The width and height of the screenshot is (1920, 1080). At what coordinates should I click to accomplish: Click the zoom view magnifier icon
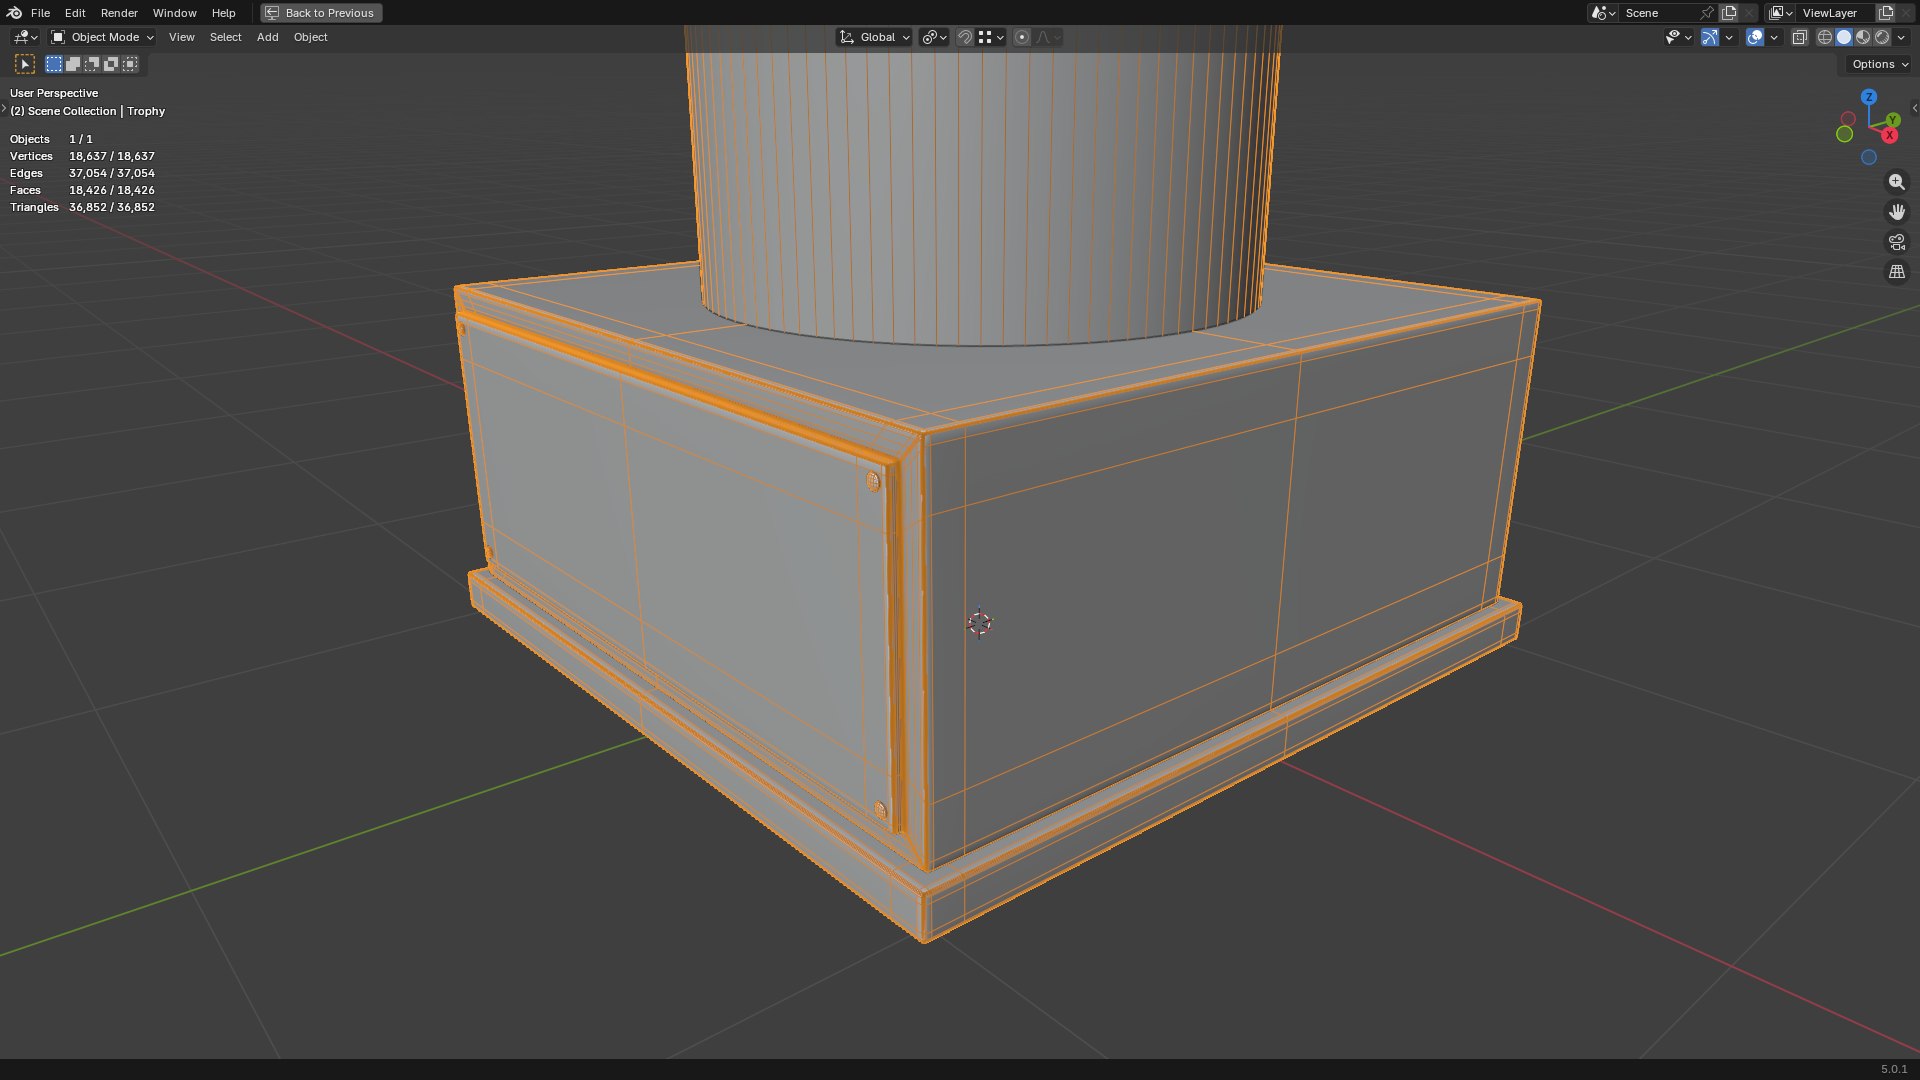pos(1896,182)
